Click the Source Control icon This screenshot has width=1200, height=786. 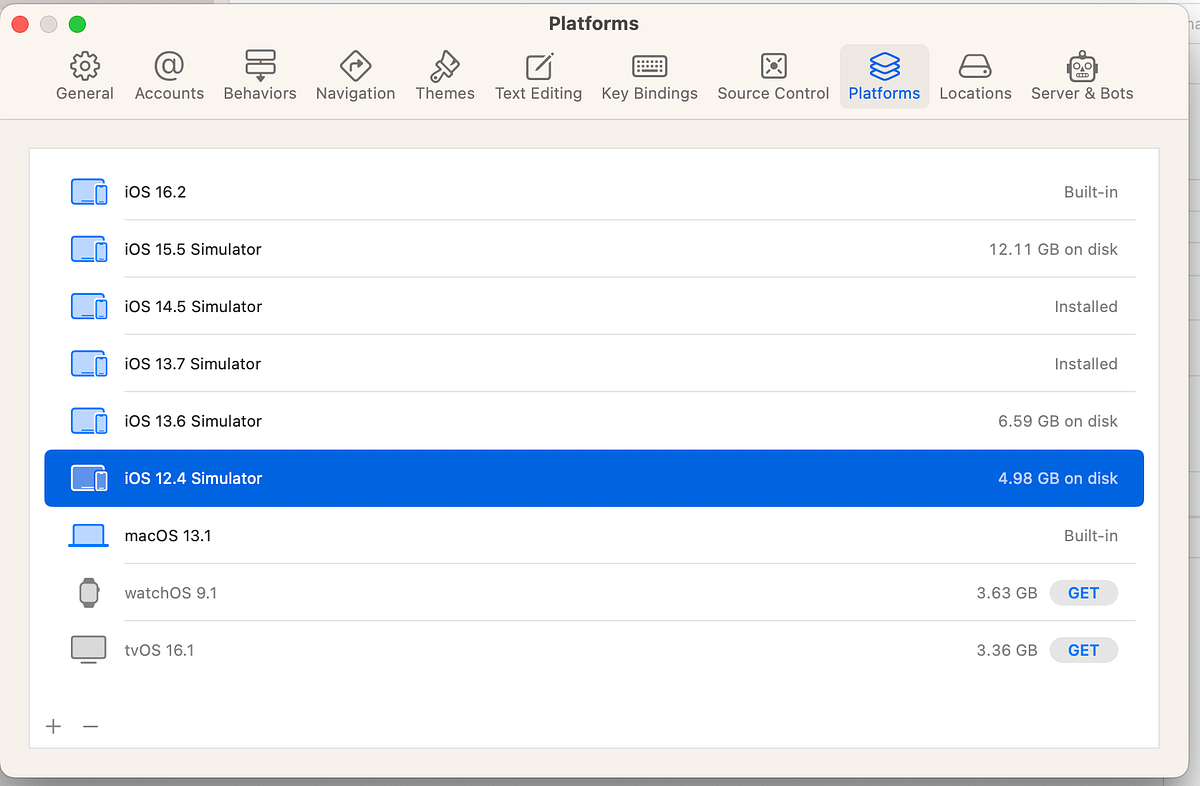tap(772, 75)
